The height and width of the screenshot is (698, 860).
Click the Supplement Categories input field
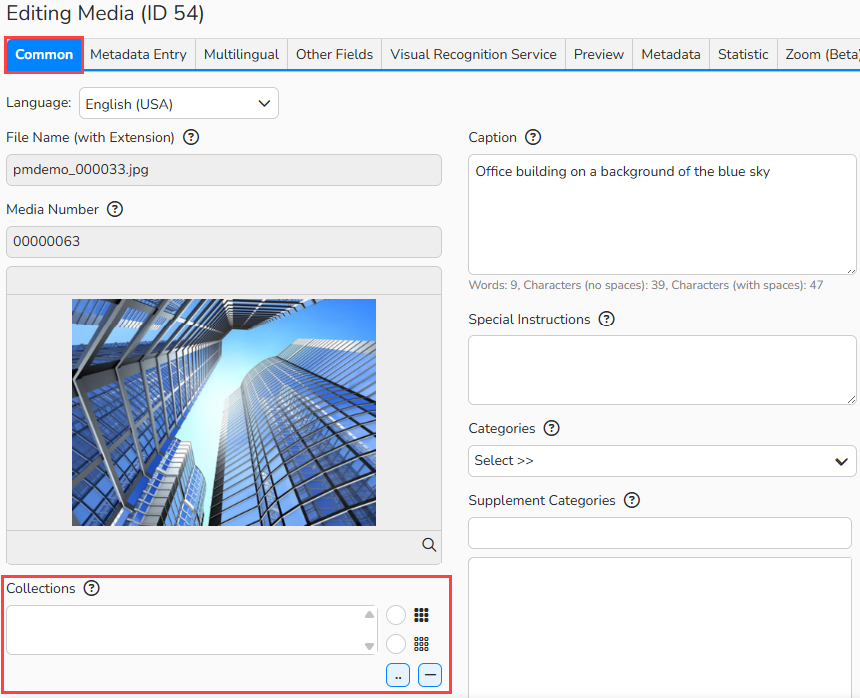pos(660,533)
